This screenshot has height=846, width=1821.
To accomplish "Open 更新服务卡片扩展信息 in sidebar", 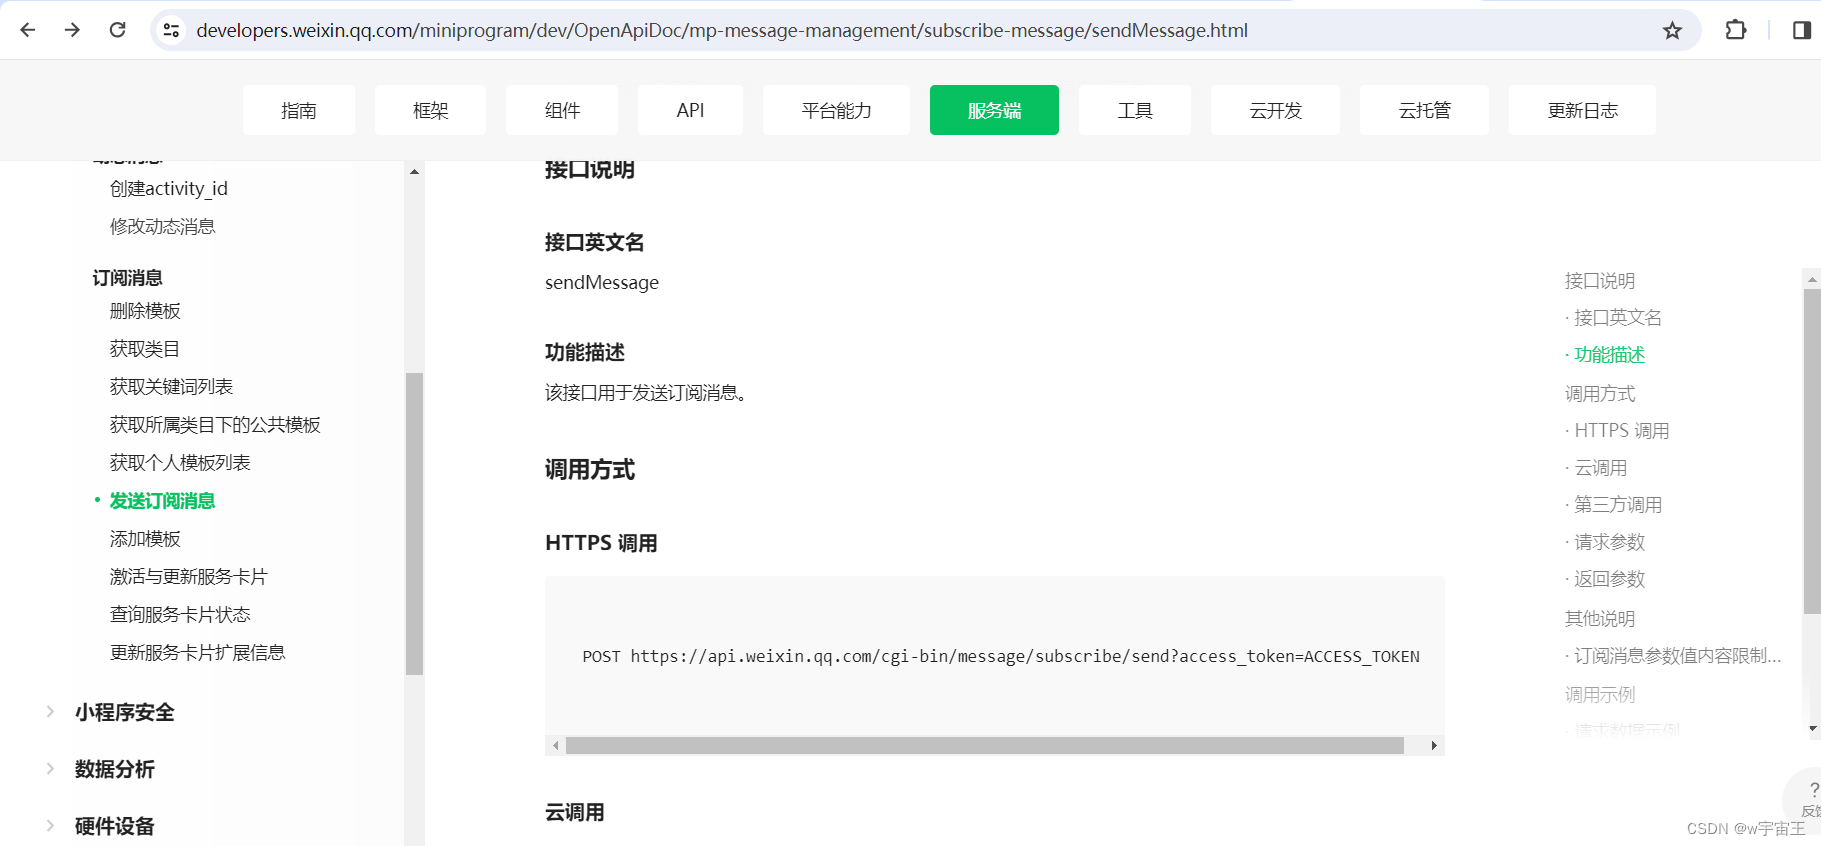I will tap(198, 653).
